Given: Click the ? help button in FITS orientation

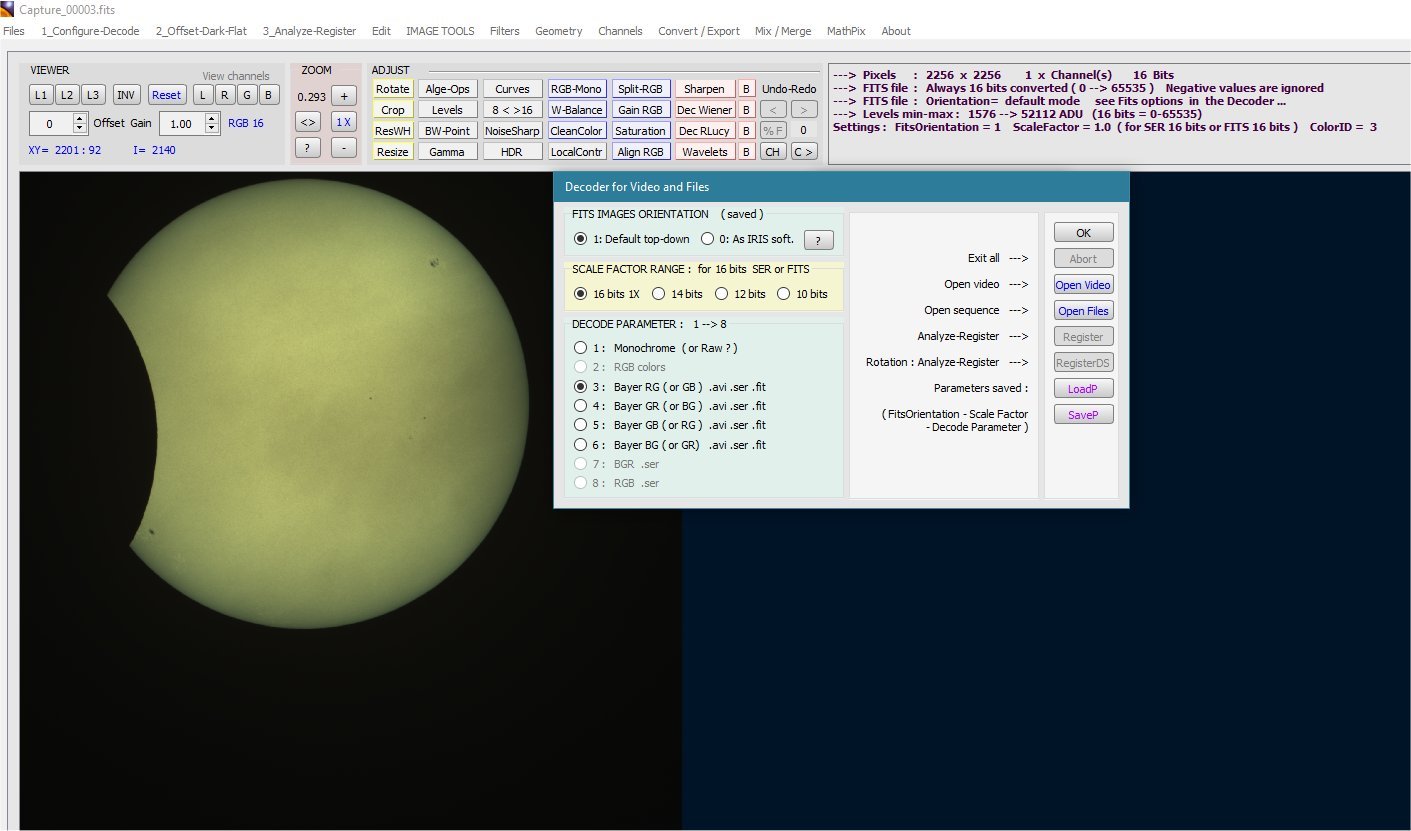Looking at the screenshot, I should (x=819, y=240).
